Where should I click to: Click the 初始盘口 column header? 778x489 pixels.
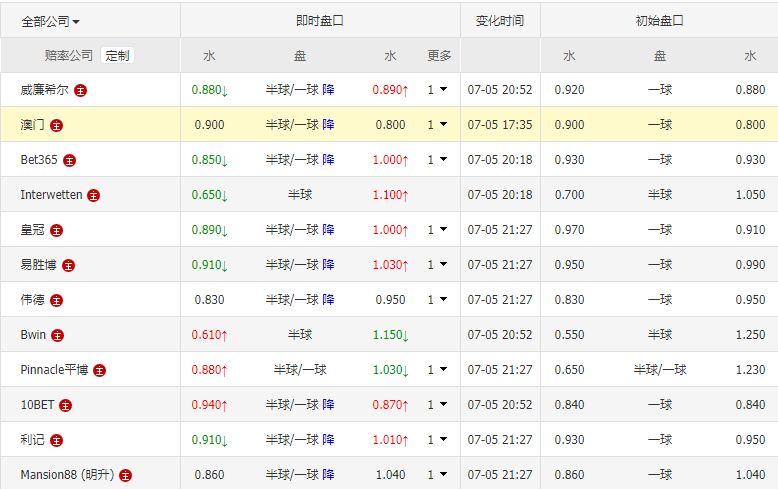[x=659, y=21]
